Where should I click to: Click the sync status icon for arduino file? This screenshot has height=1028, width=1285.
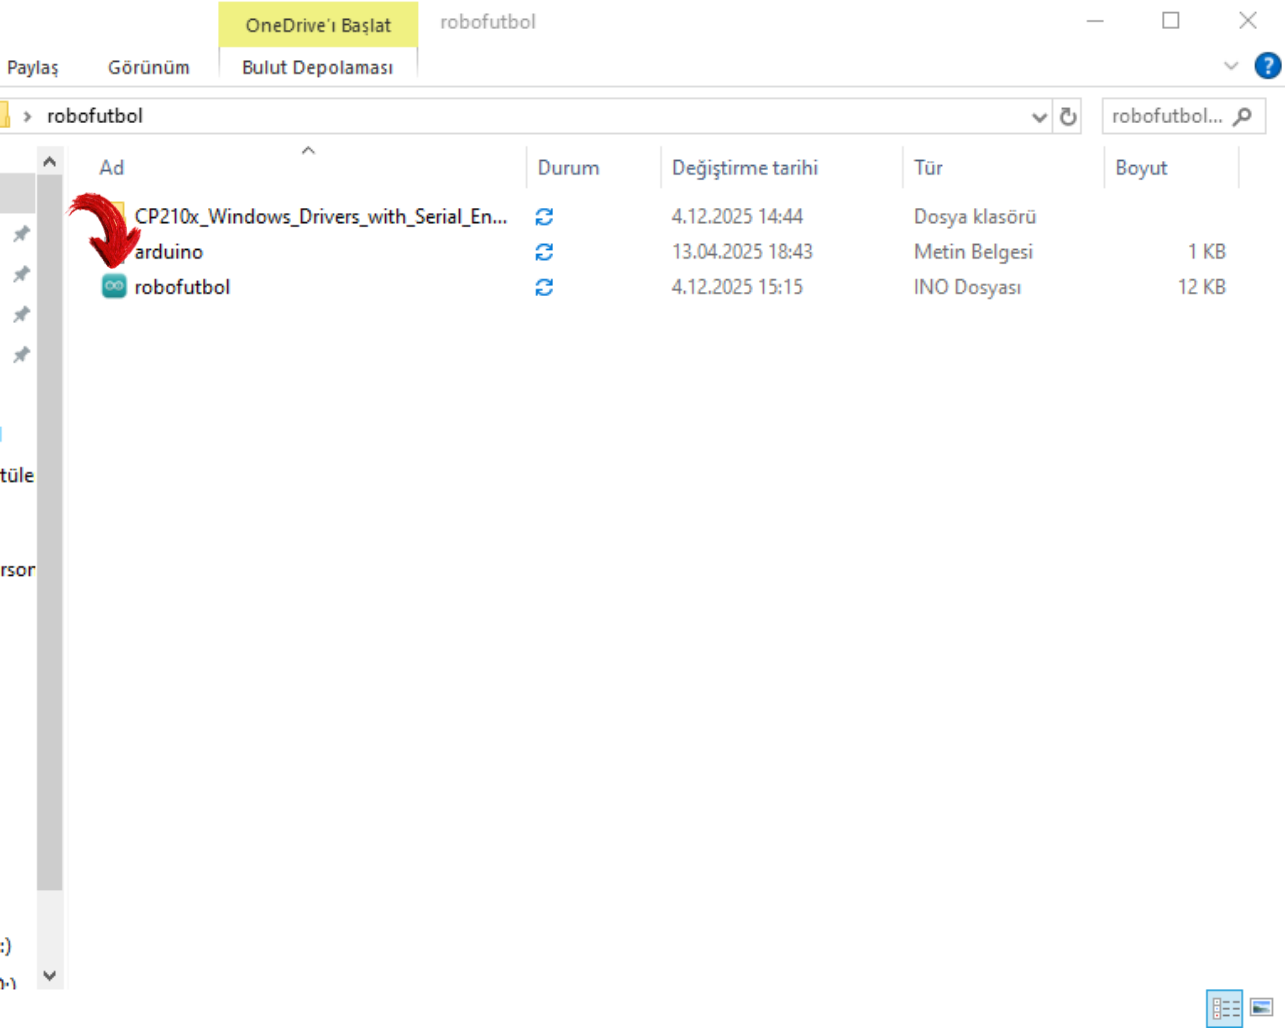pos(544,252)
